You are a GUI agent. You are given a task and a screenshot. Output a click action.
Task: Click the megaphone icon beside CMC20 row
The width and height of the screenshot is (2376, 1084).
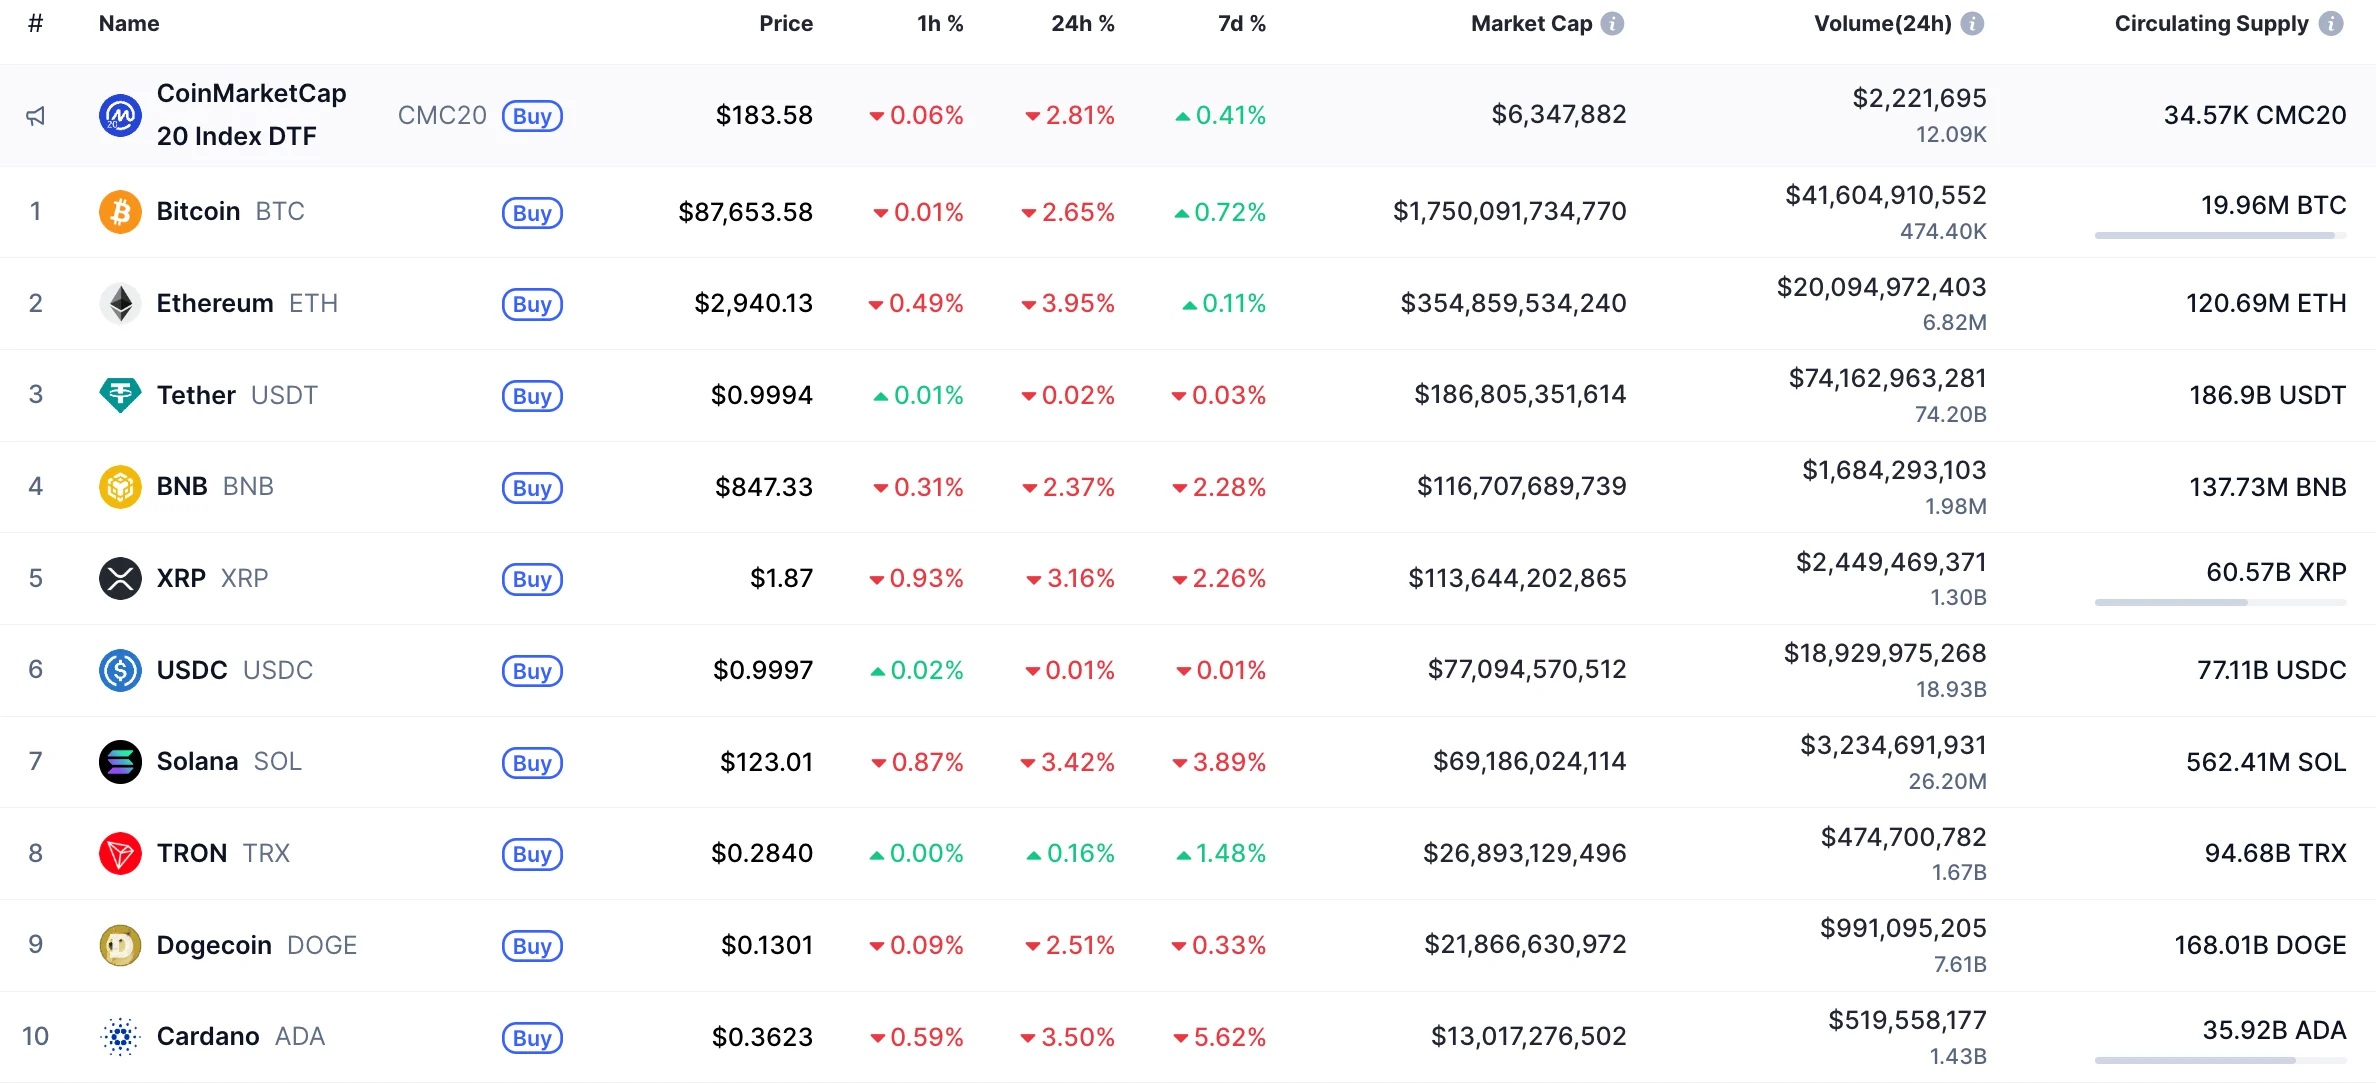36,116
